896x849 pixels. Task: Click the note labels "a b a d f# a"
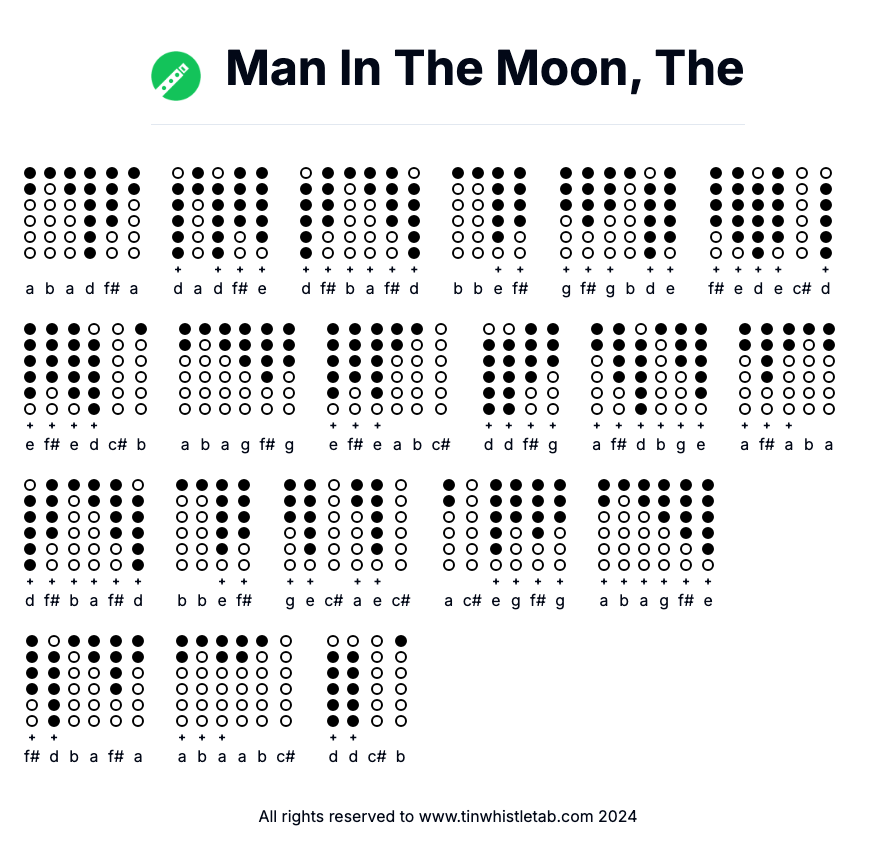pos(82,290)
